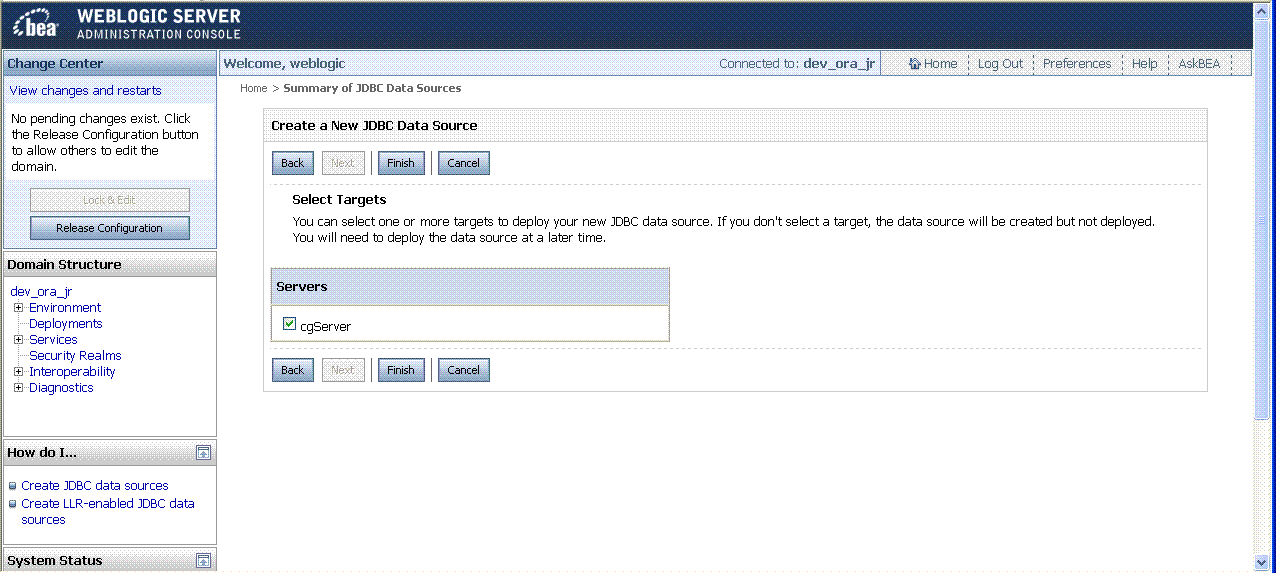Screen dimensions: 1276x573
Task: Collapse the How do I panel icon
Action: (203, 453)
